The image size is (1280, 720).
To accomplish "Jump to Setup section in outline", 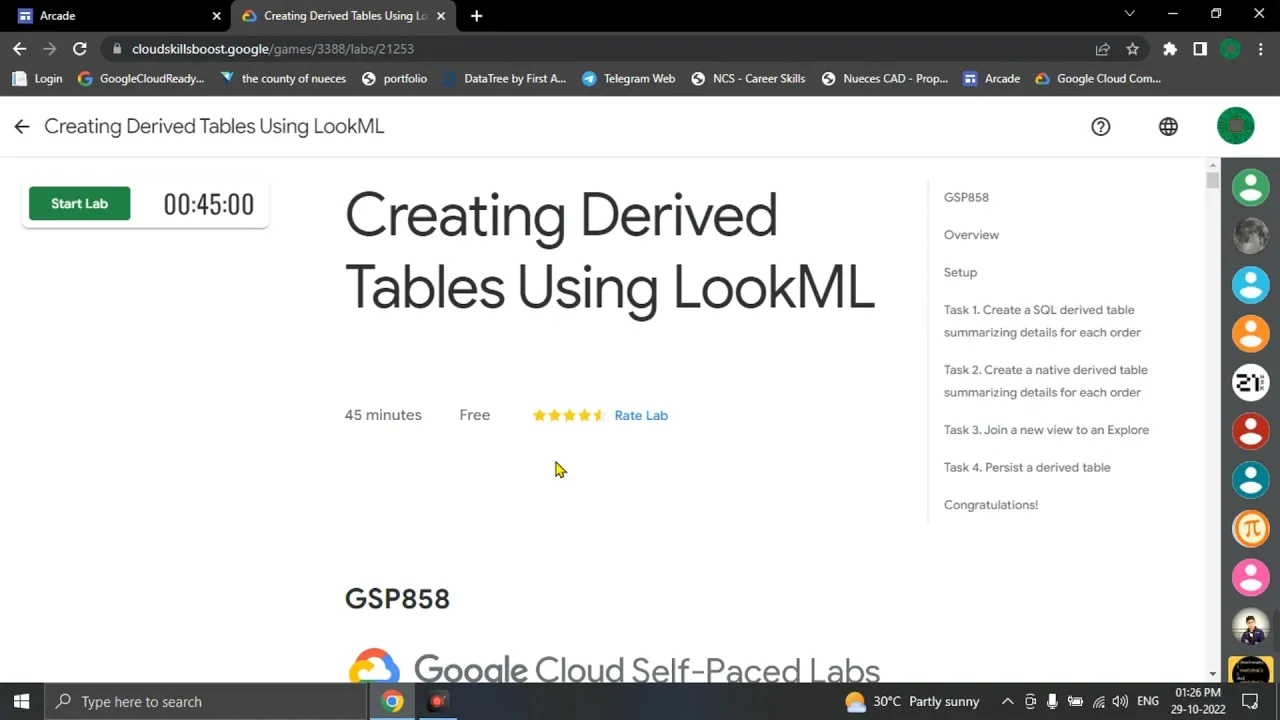I will [x=960, y=272].
